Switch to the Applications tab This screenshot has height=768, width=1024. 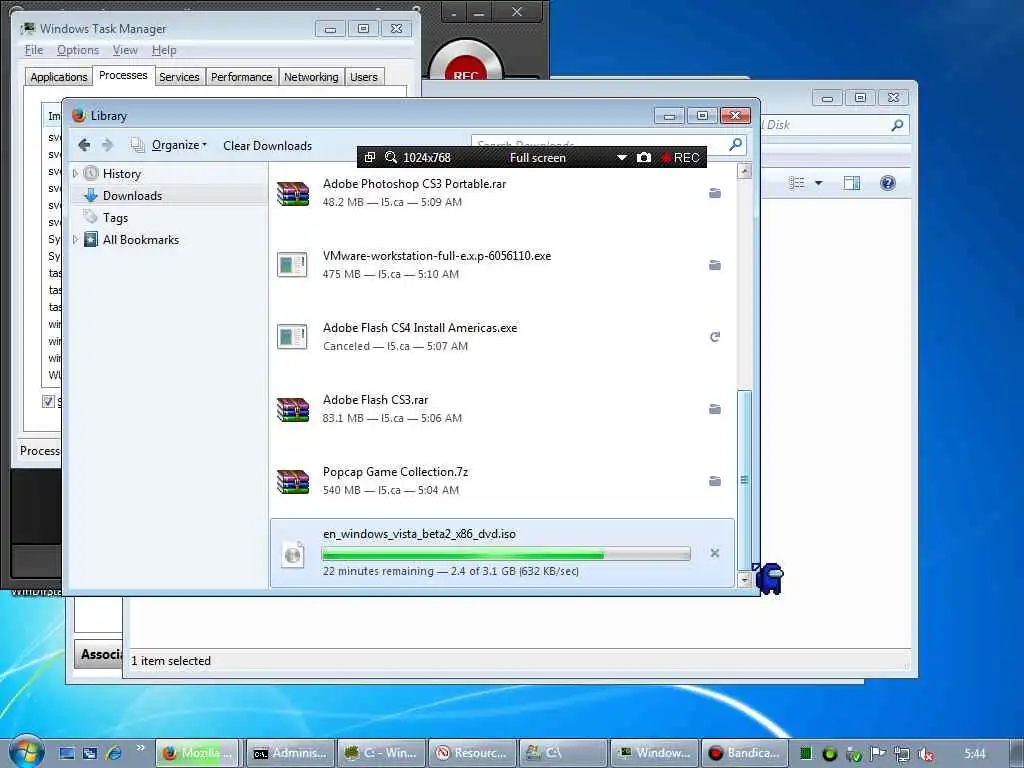(x=59, y=76)
